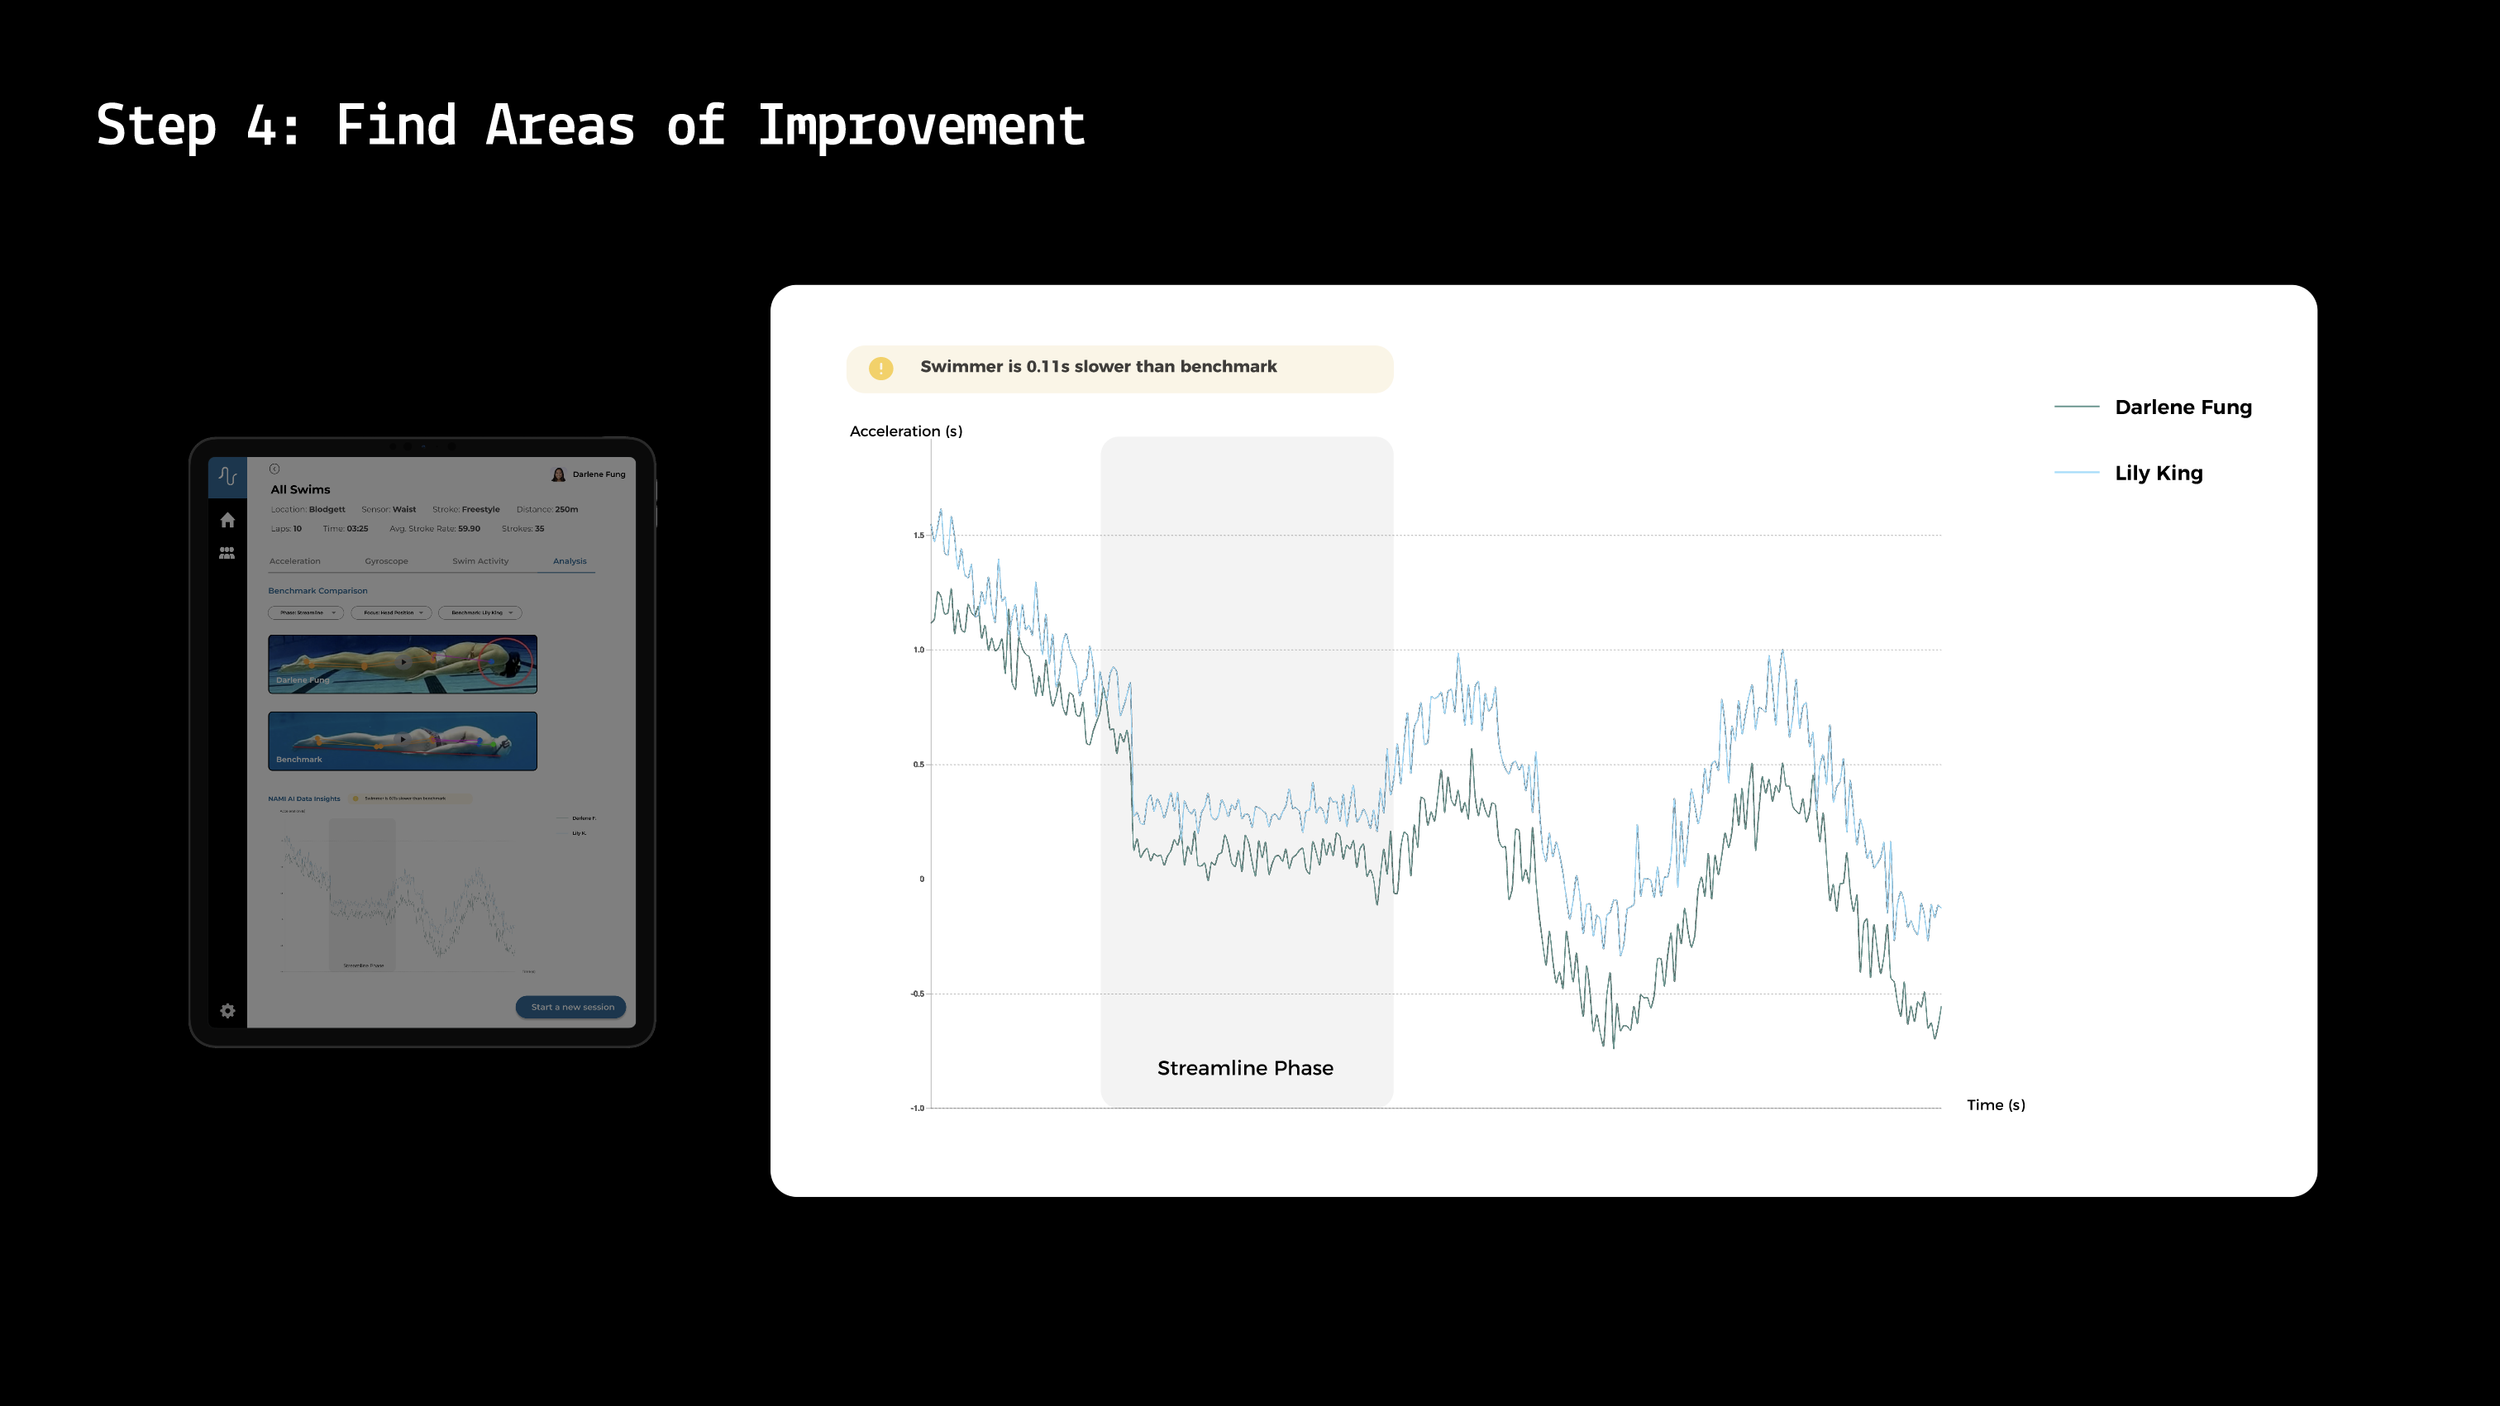Go back using the circled arrow icon
The height and width of the screenshot is (1406, 2500).
274,468
